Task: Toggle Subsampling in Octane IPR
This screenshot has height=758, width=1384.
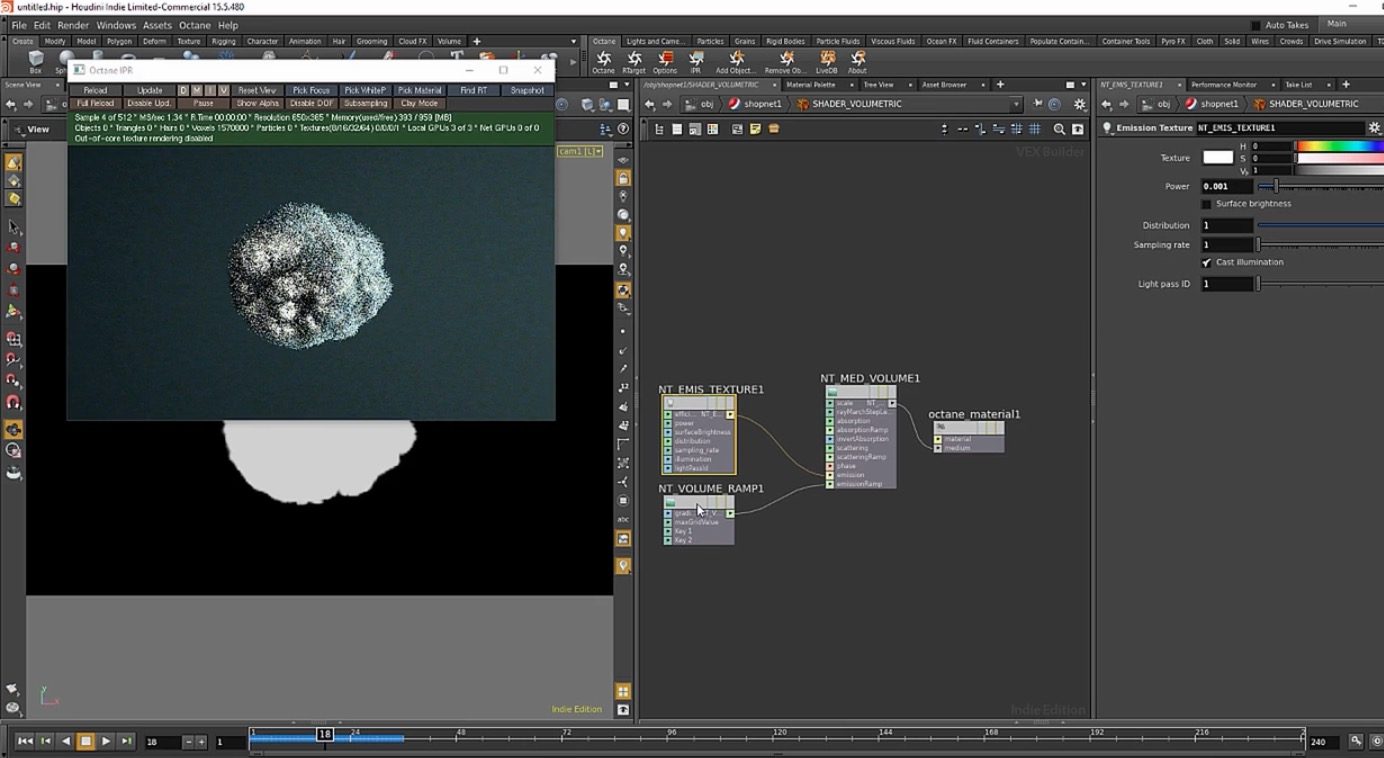Action: click(x=365, y=103)
